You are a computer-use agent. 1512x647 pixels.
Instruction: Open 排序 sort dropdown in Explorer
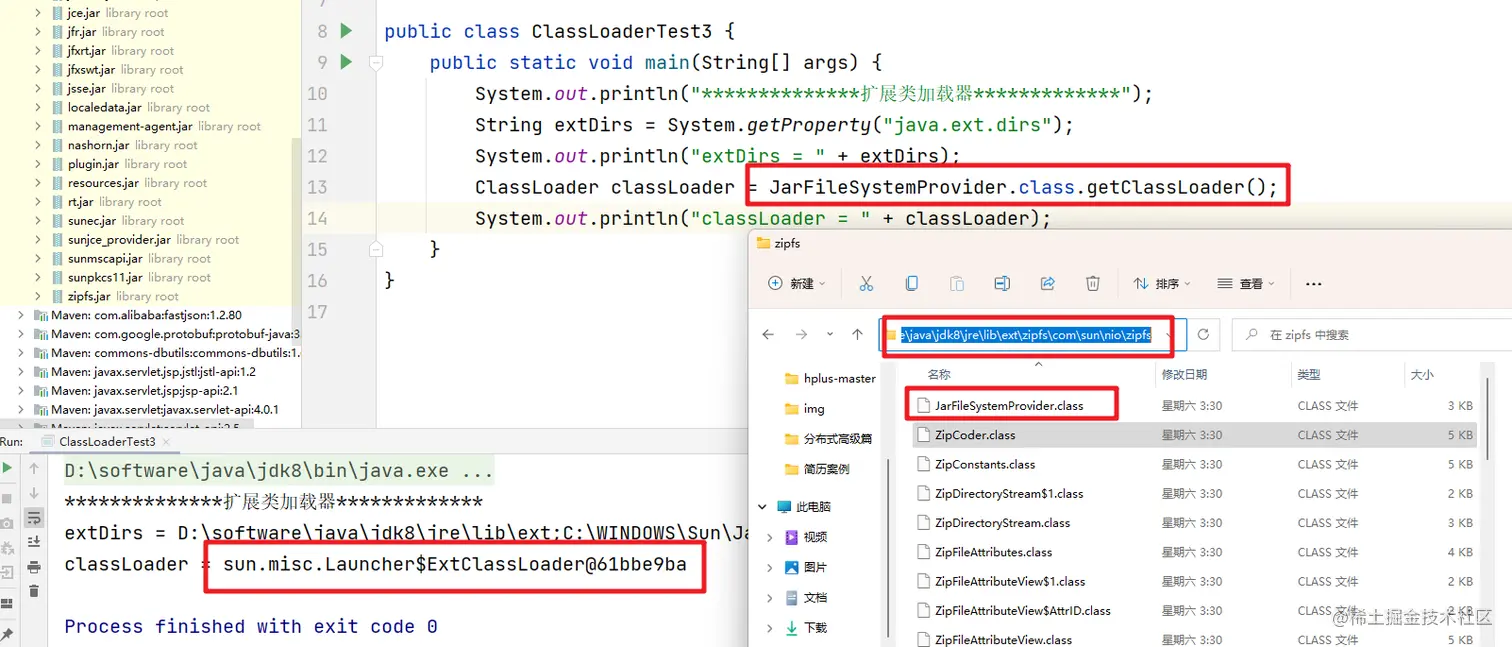click(x=1162, y=284)
